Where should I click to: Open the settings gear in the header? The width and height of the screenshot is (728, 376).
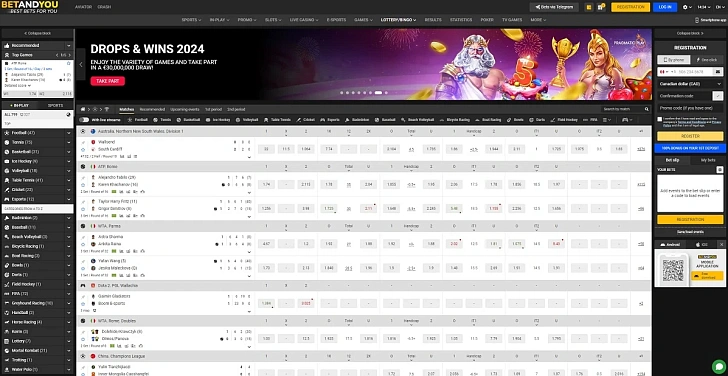pos(686,7)
